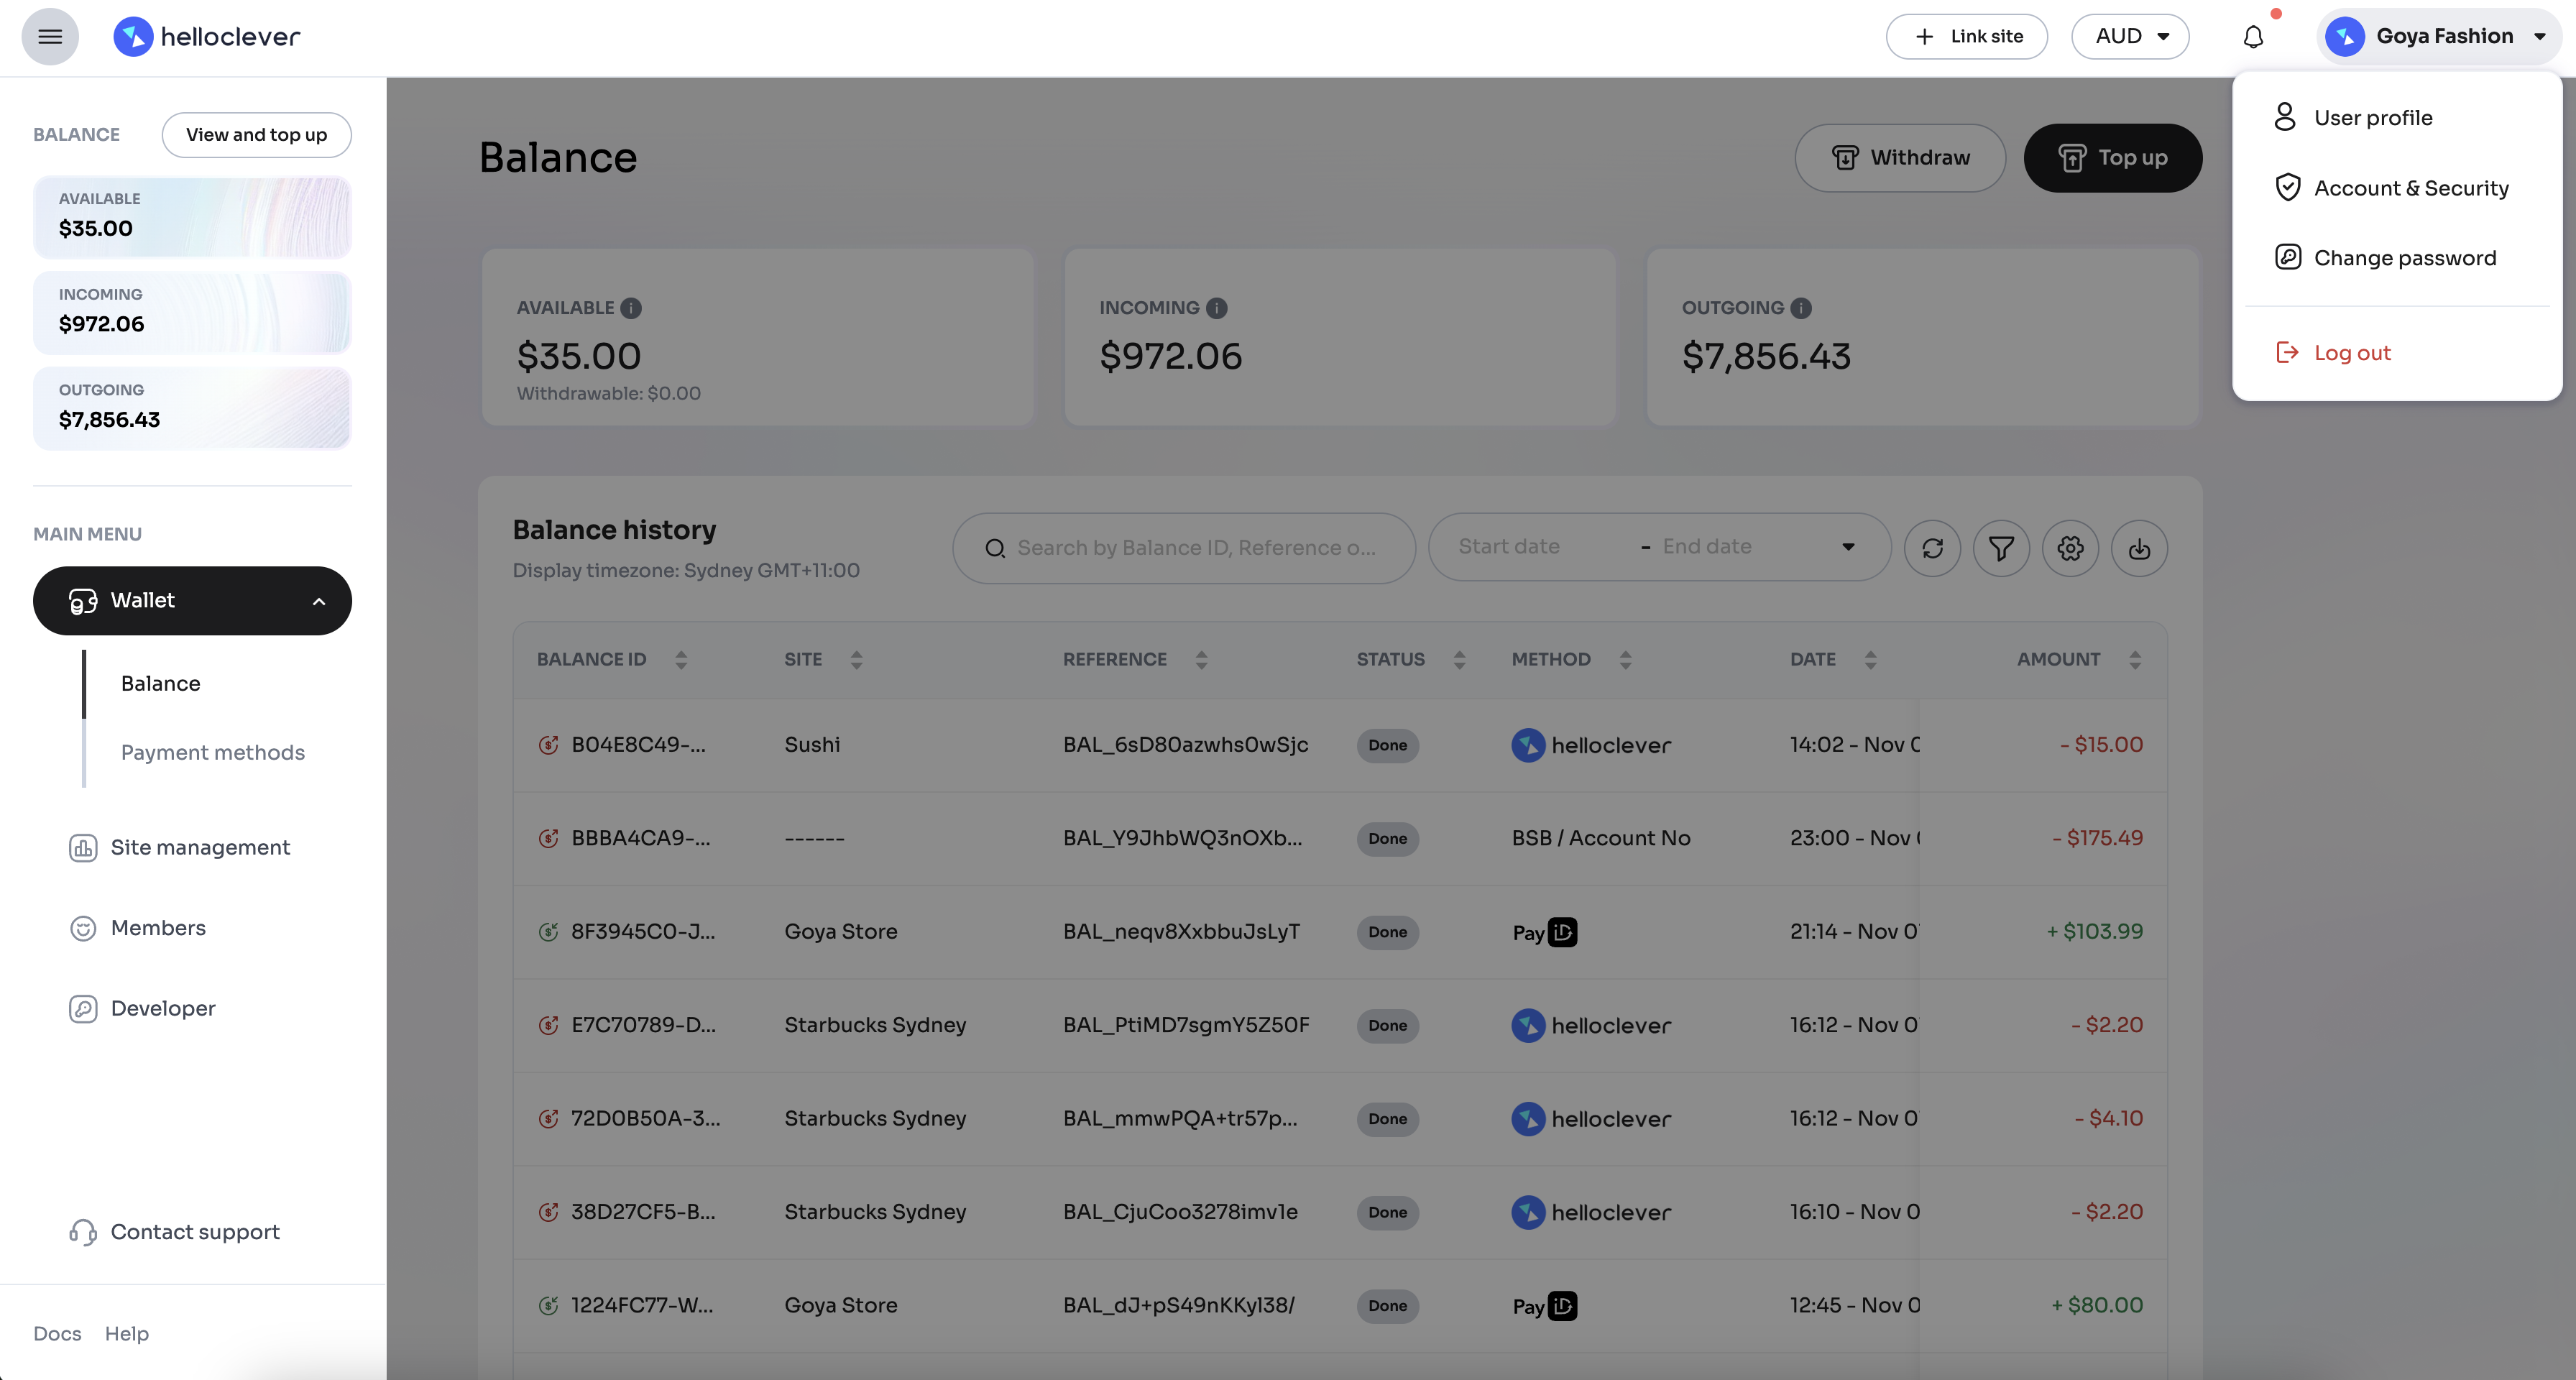2576x1380 pixels.
Task: Click View and top up button
Action: pyautogui.click(x=256, y=135)
